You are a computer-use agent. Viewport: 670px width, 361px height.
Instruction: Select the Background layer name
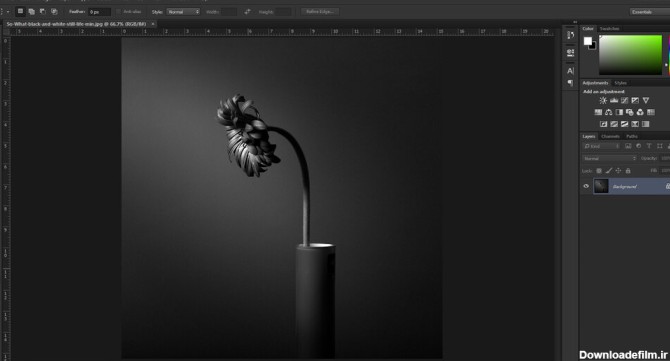[625, 187]
